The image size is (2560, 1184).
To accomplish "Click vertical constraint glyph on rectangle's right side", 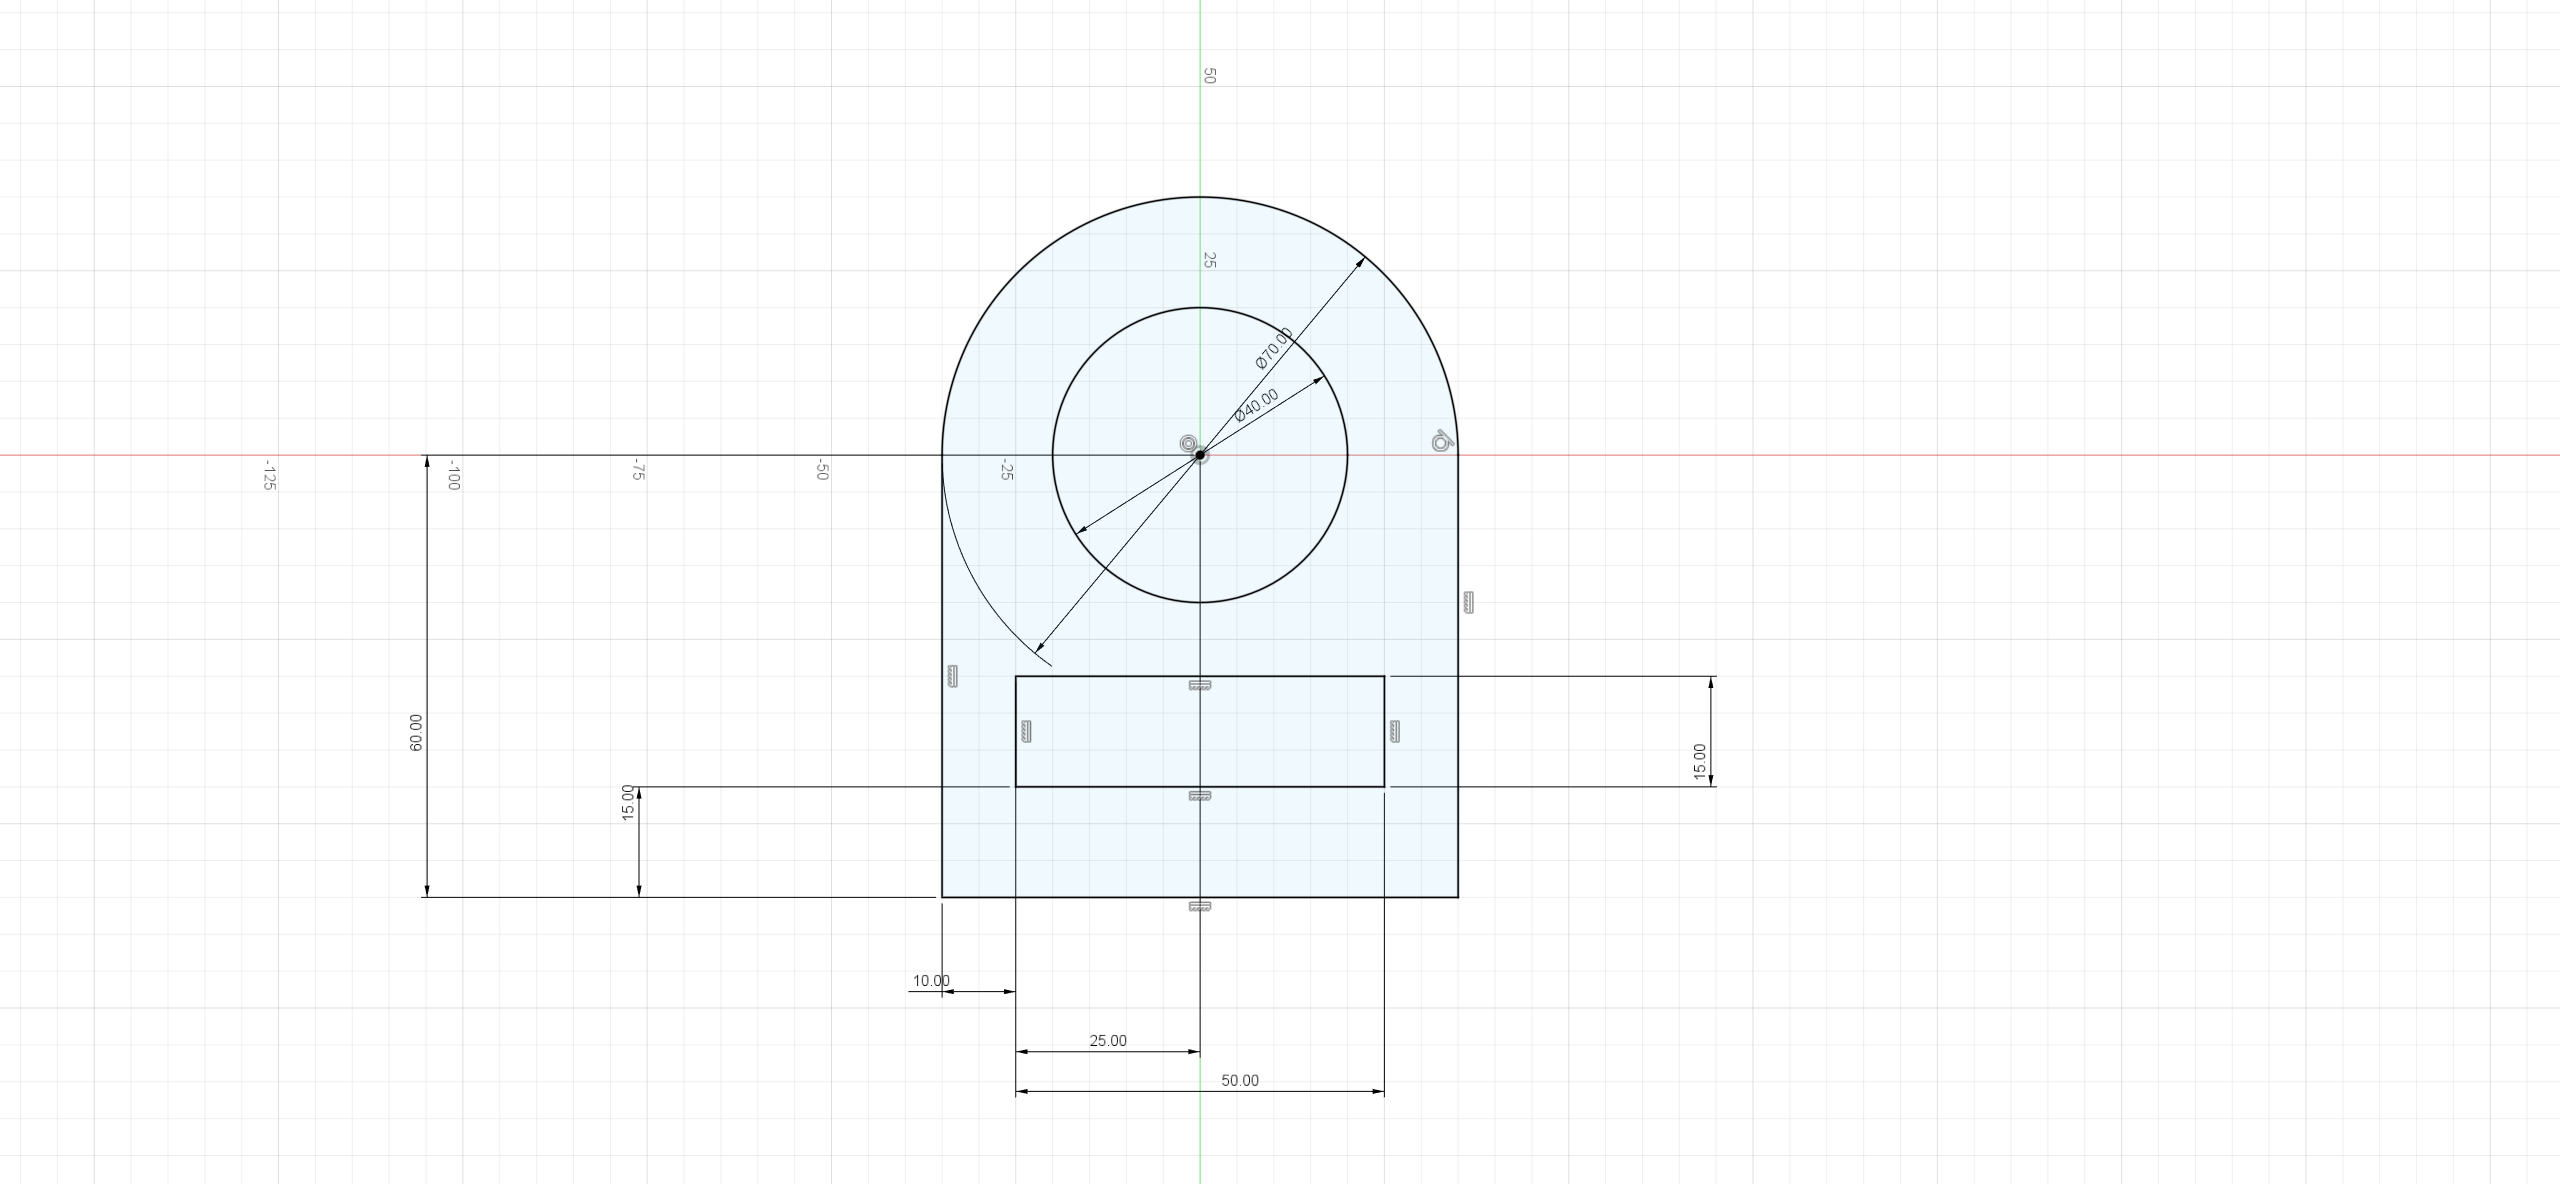I will (x=1395, y=732).
